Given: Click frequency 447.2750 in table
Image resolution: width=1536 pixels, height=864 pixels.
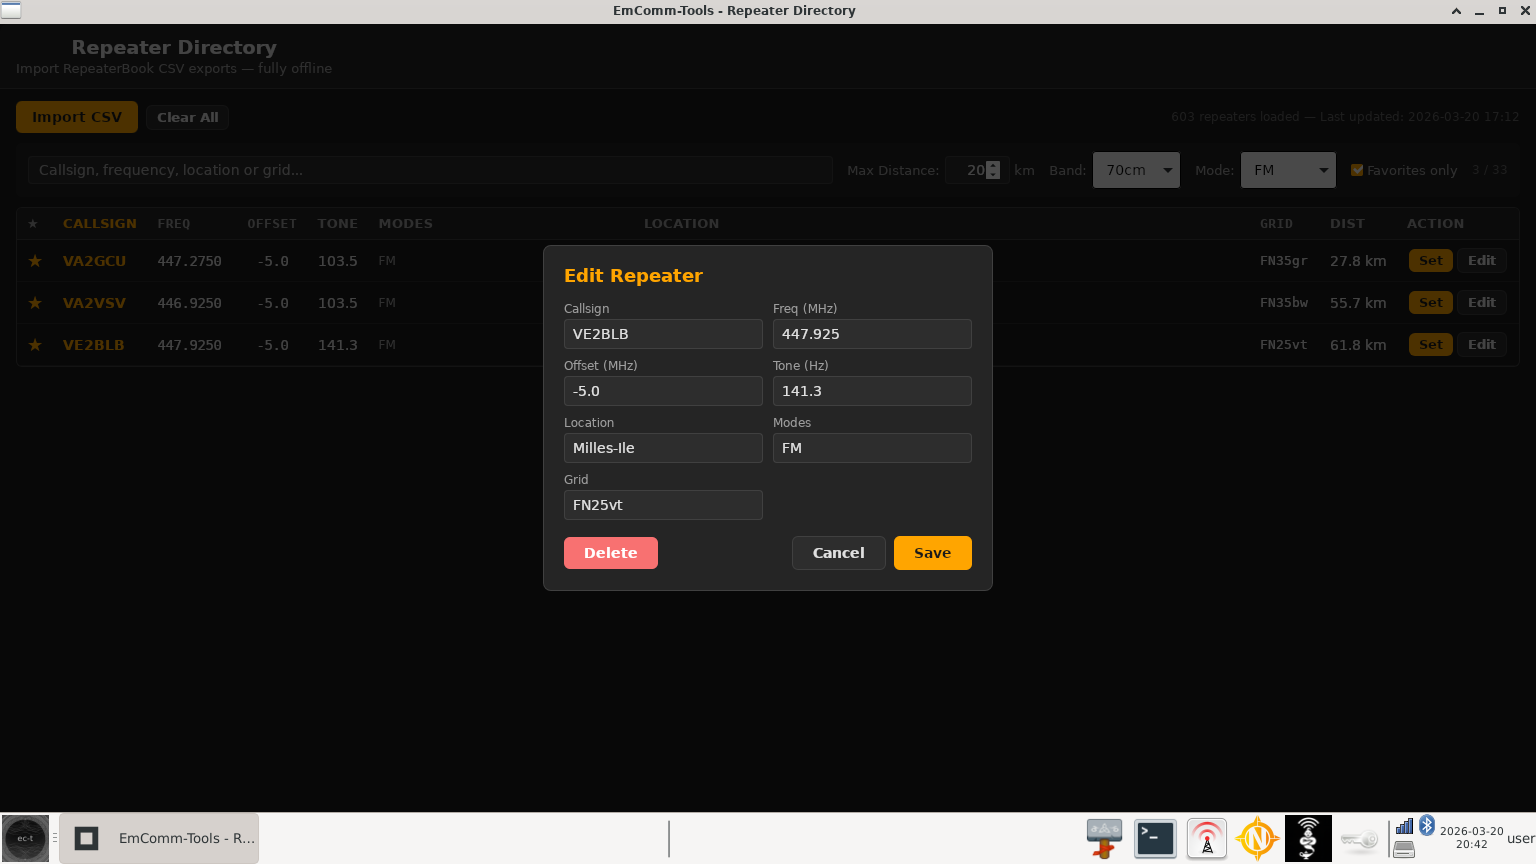Looking at the screenshot, I should (190, 261).
